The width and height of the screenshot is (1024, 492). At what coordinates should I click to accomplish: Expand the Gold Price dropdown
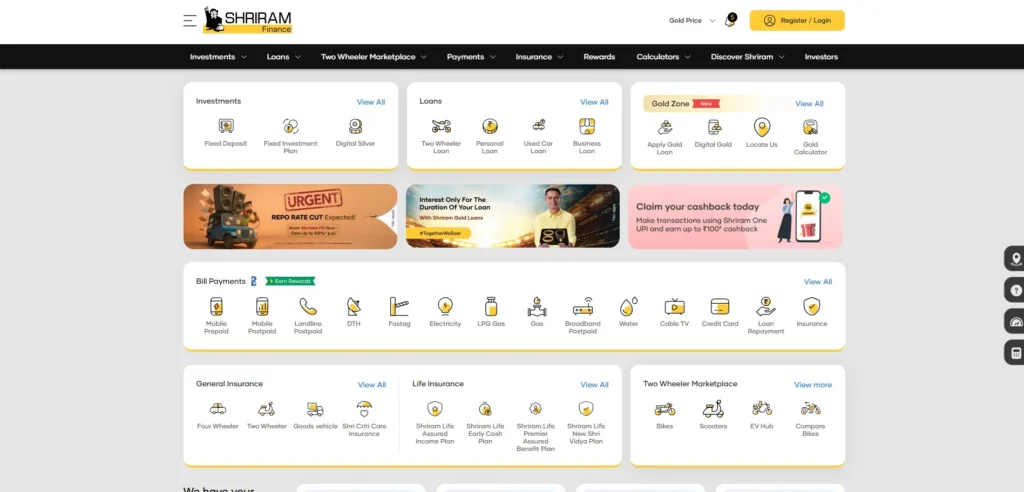tap(692, 21)
